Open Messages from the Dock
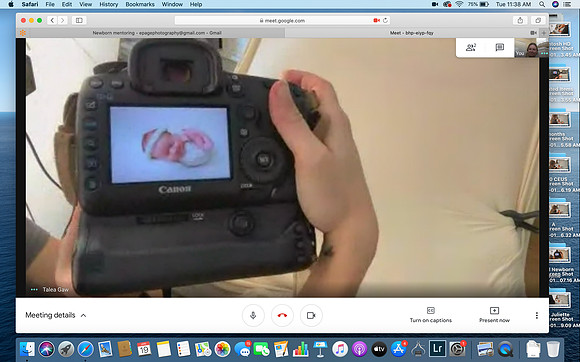The height and width of the screenshot is (362, 580). [x=242, y=349]
